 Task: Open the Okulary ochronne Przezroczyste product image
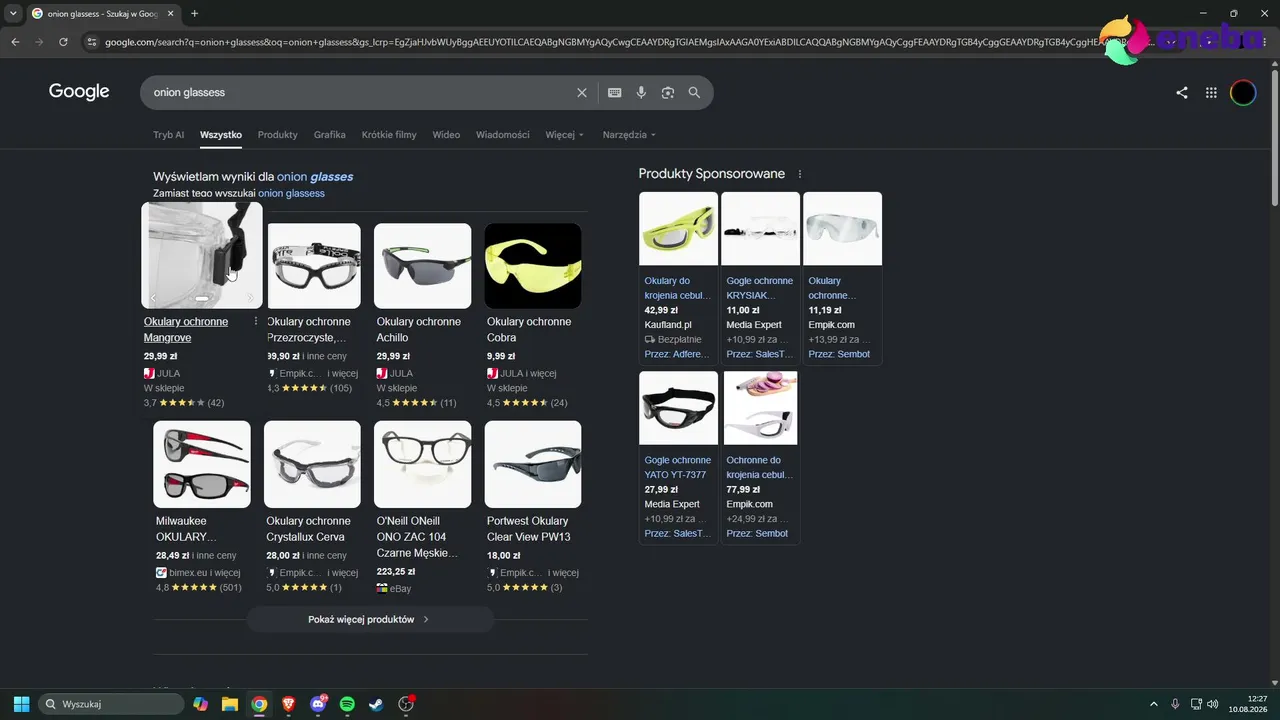314,266
